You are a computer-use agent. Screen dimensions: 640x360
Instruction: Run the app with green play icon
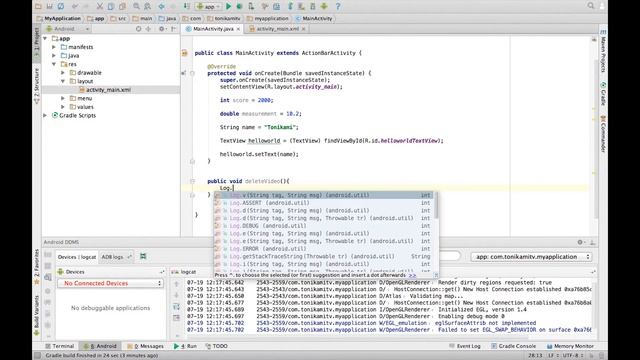tap(229, 6)
